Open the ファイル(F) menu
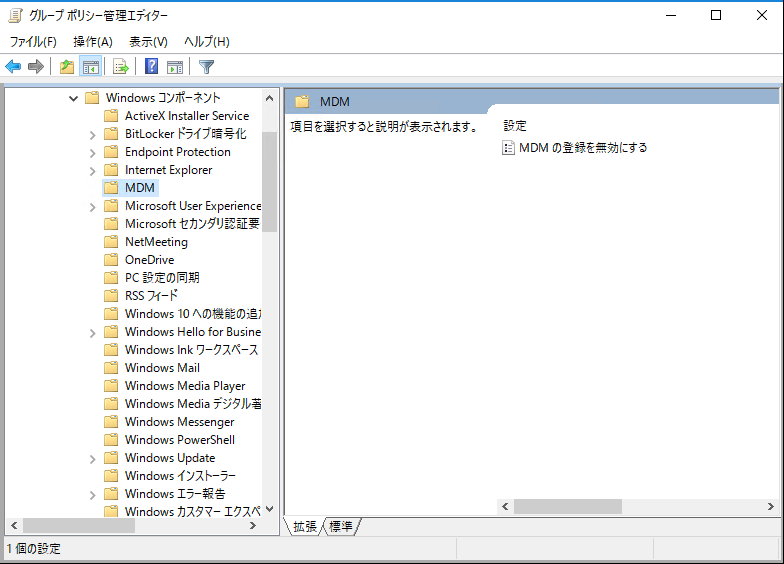Image resolution: width=784 pixels, height=564 pixels. (x=33, y=42)
